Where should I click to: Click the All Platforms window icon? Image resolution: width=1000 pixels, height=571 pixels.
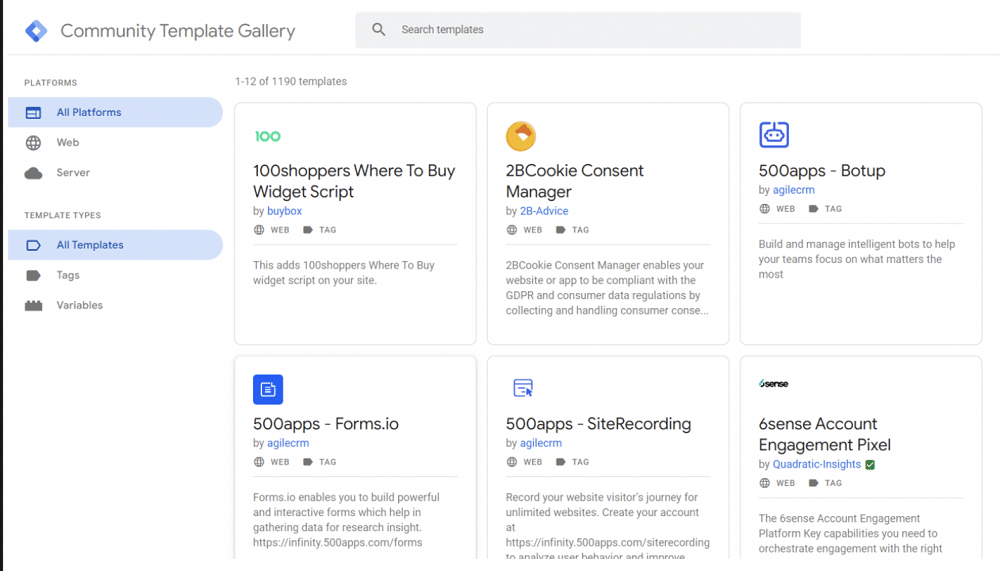[x=33, y=113]
